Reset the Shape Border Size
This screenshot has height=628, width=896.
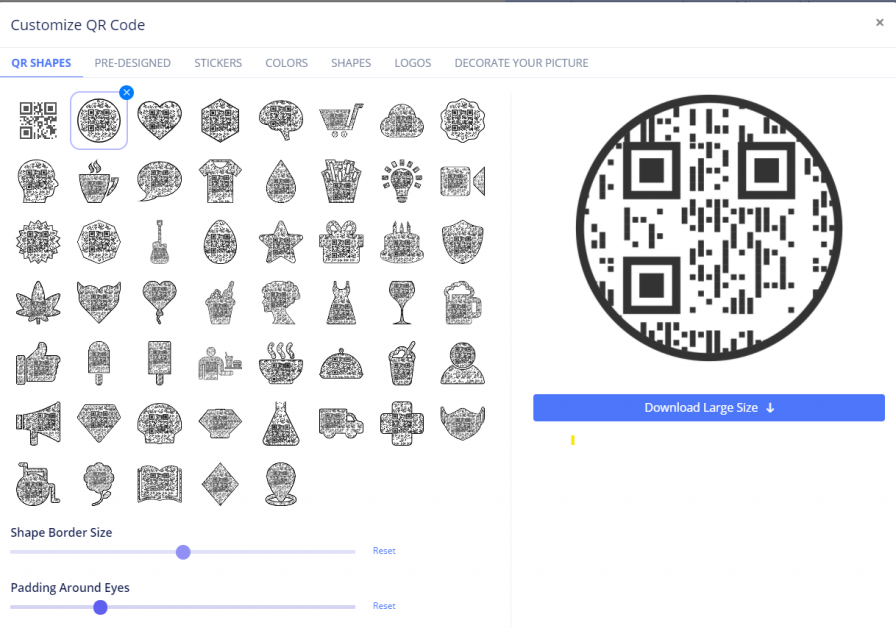[384, 550]
